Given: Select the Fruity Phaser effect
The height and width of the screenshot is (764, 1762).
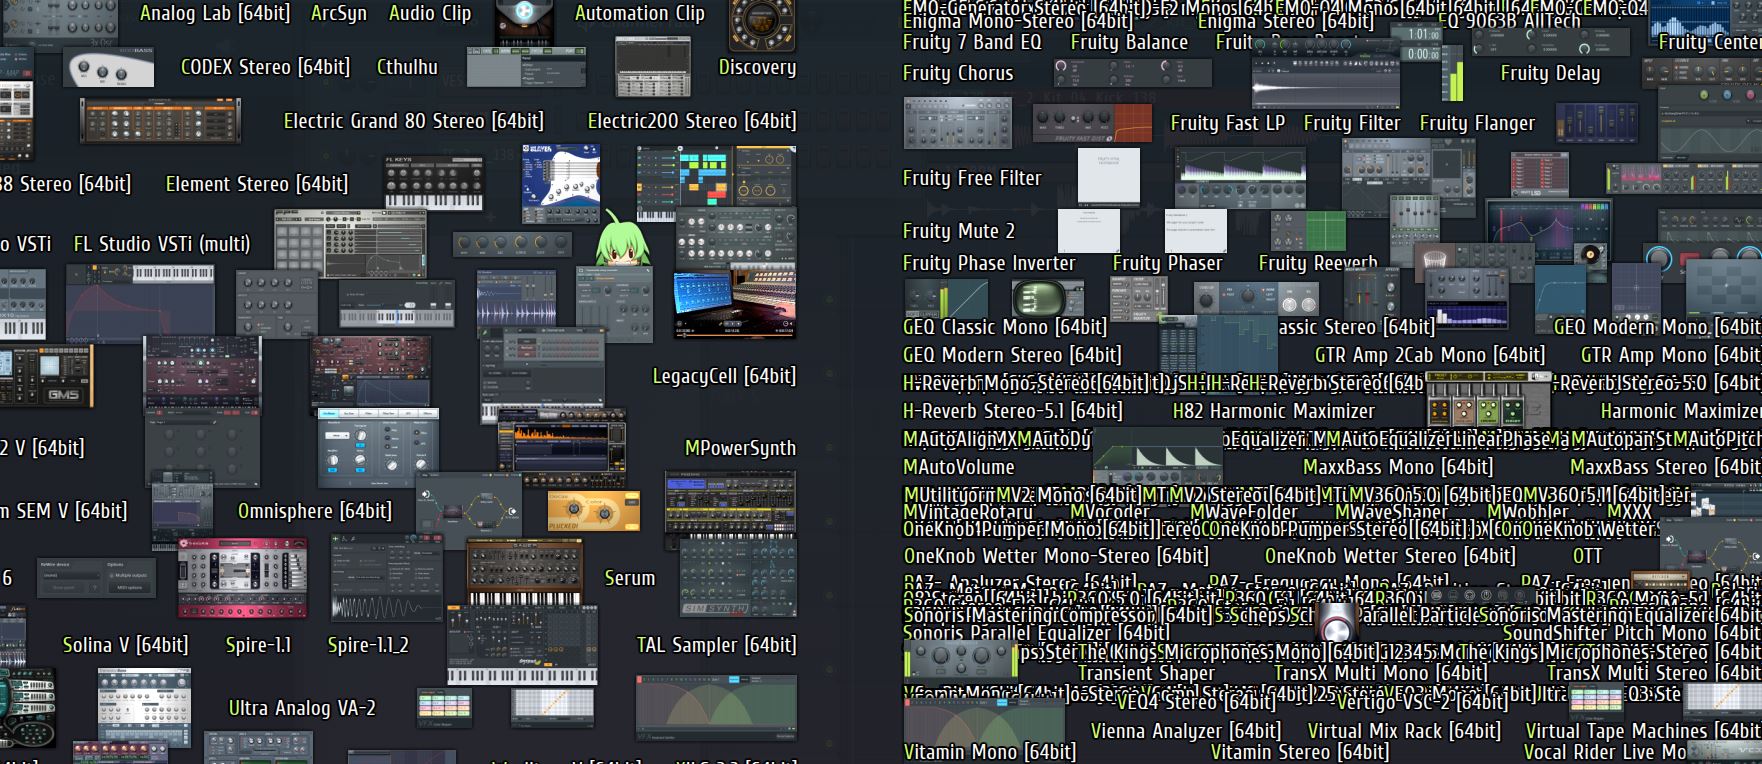Looking at the screenshot, I should point(1168,264).
